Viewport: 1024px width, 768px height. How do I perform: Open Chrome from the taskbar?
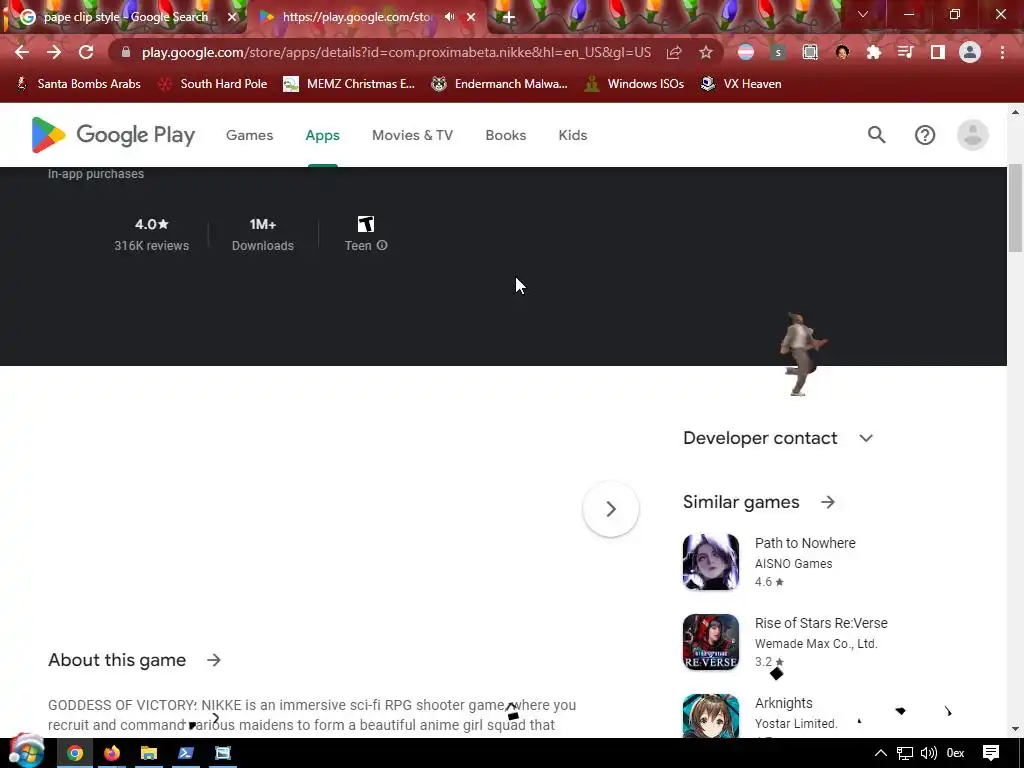(74, 753)
